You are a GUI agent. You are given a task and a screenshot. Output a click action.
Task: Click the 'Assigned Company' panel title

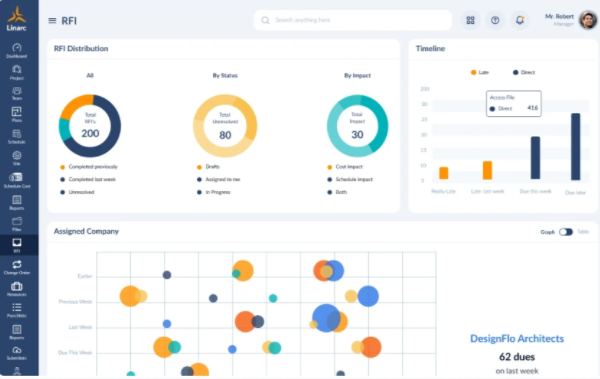click(86, 231)
